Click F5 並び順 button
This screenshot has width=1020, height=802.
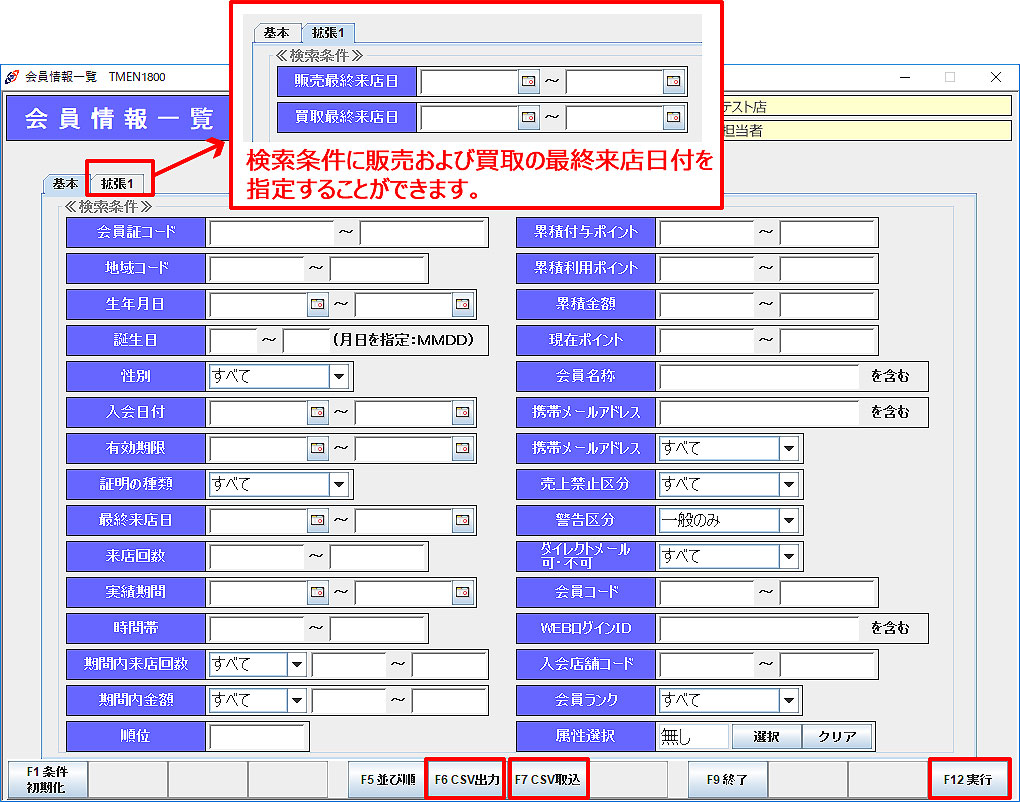coord(388,779)
